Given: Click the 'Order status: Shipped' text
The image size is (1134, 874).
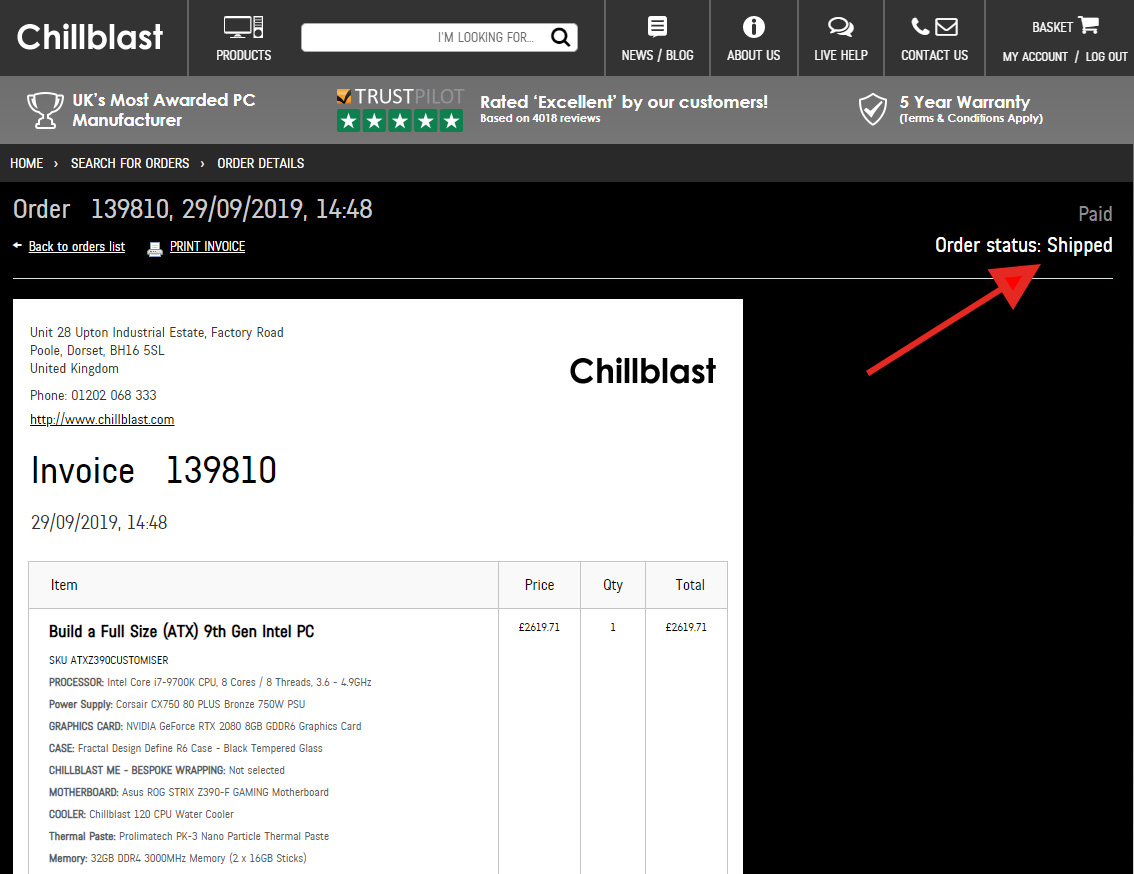Looking at the screenshot, I should click(x=1023, y=245).
